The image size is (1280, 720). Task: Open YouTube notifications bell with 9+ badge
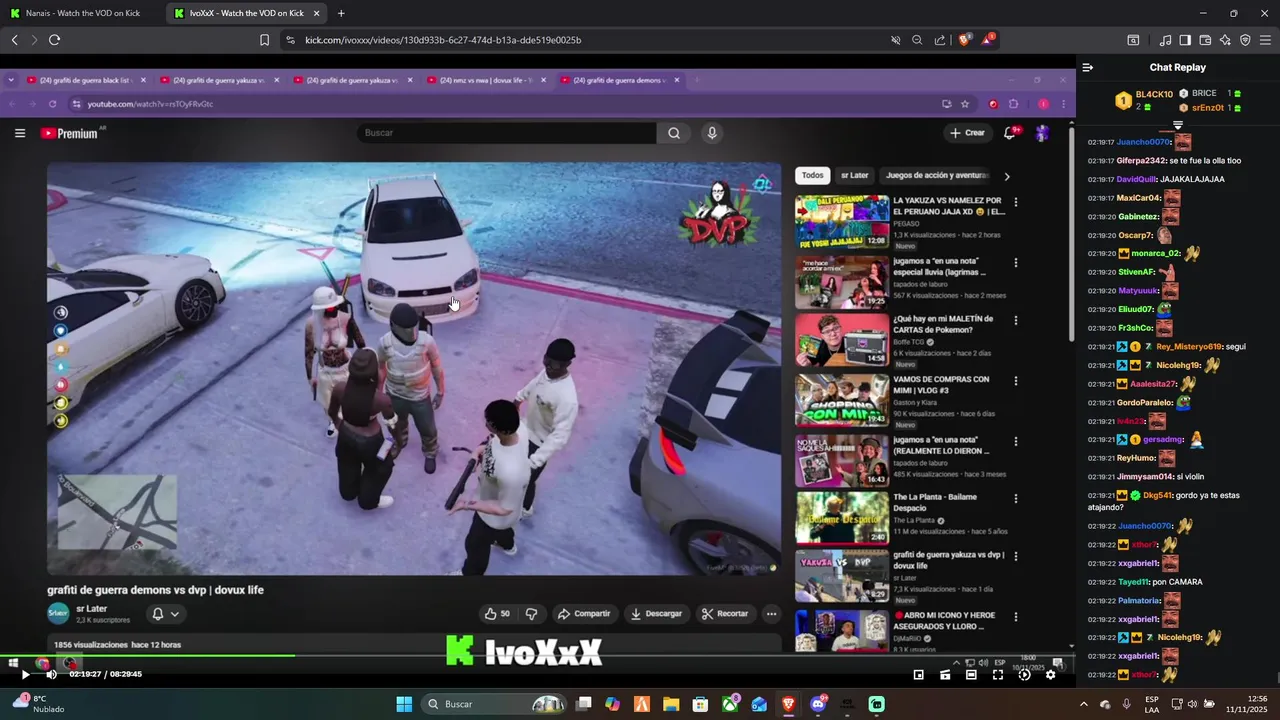pos(1011,132)
